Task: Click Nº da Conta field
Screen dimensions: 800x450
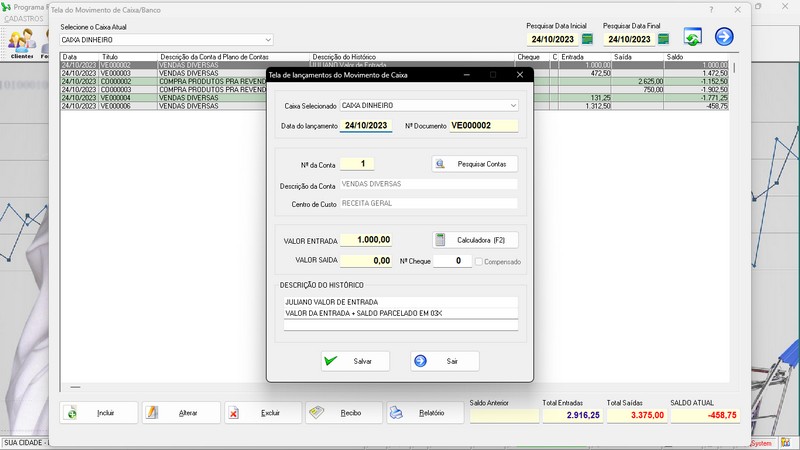Action: [357, 164]
